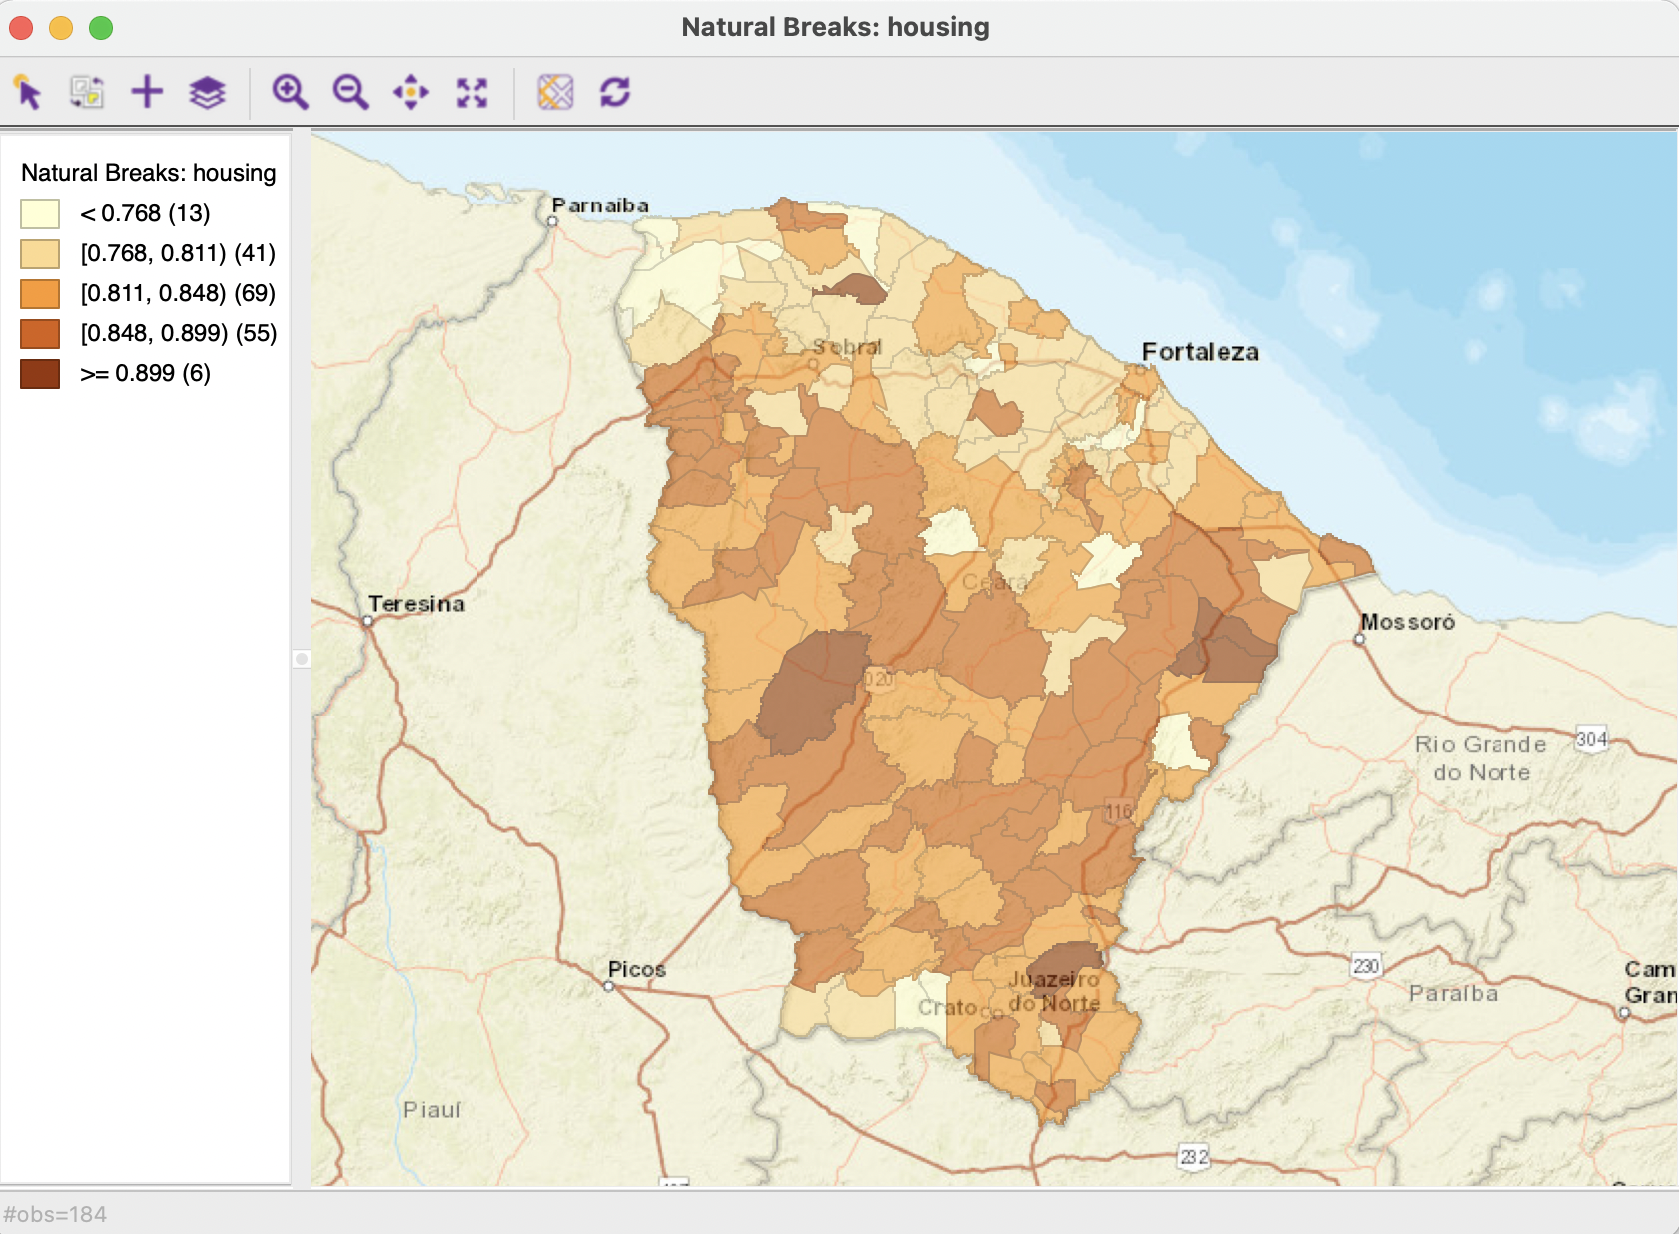Click the Mossoró city label on map
This screenshot has width=1679, height=1234.
[1407, 622]
